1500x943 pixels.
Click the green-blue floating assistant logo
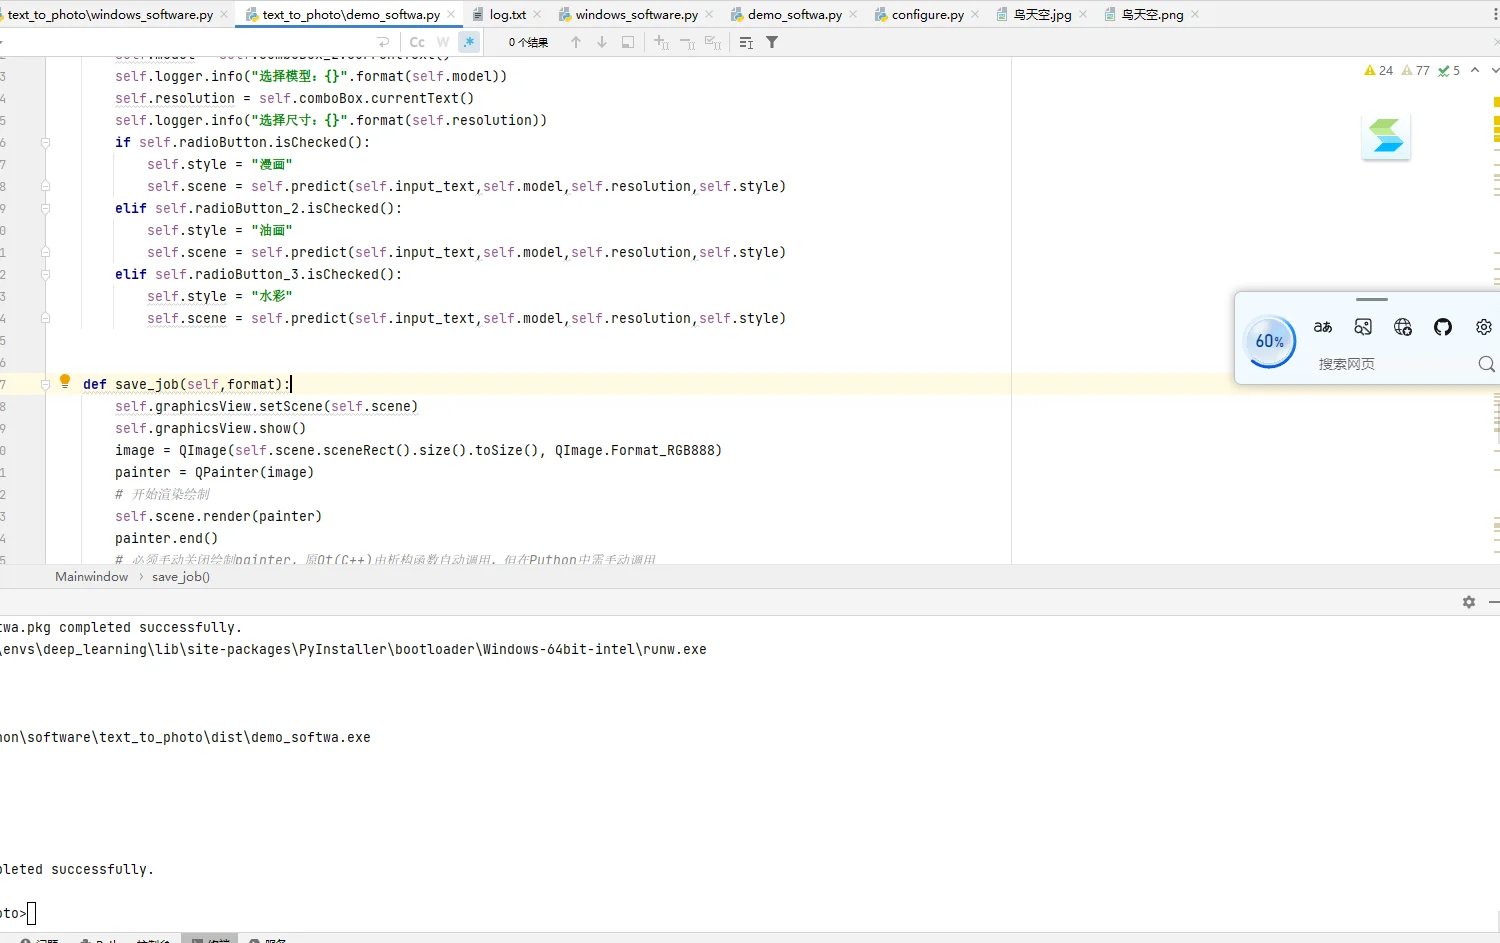1386,136
